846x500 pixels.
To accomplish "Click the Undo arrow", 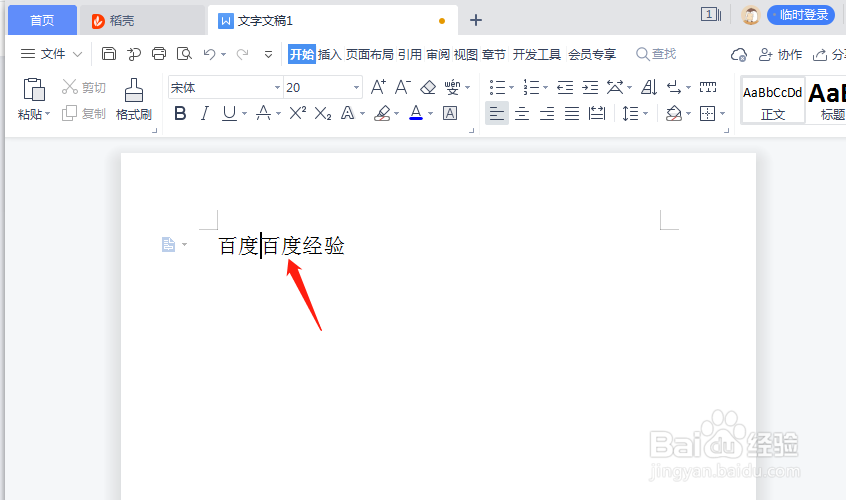I will [x=209, y=53].
